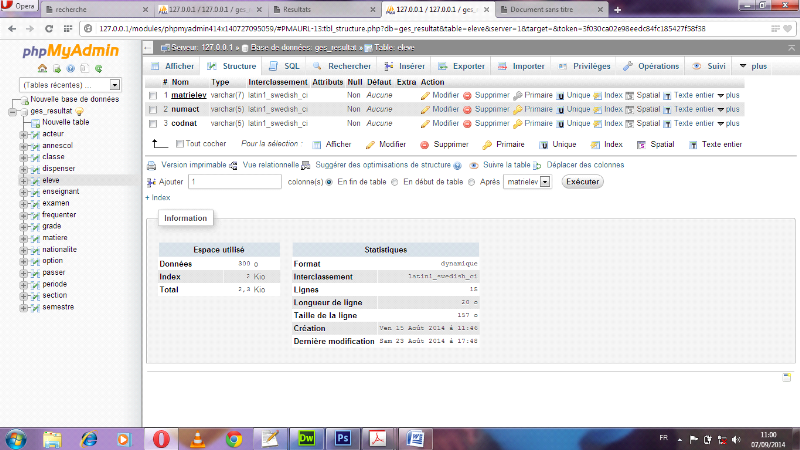Click Déplacer des colonnes link
Screen dimensions: 800x450
click(585, 165)
